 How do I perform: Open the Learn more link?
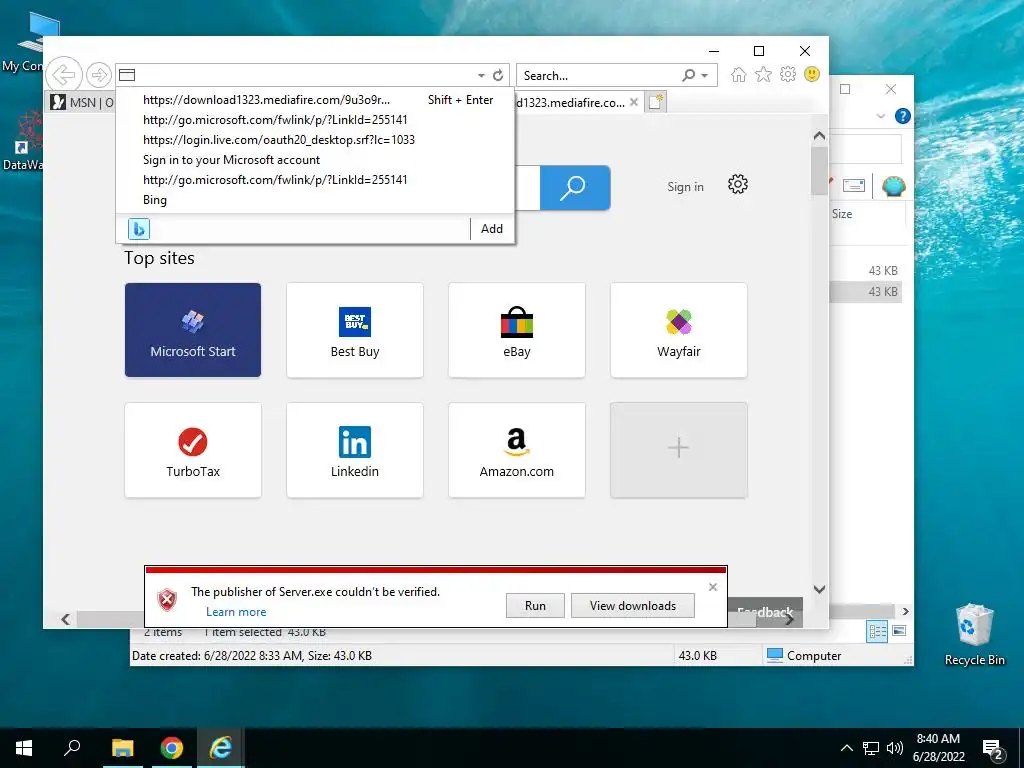(x=236, y=612)
